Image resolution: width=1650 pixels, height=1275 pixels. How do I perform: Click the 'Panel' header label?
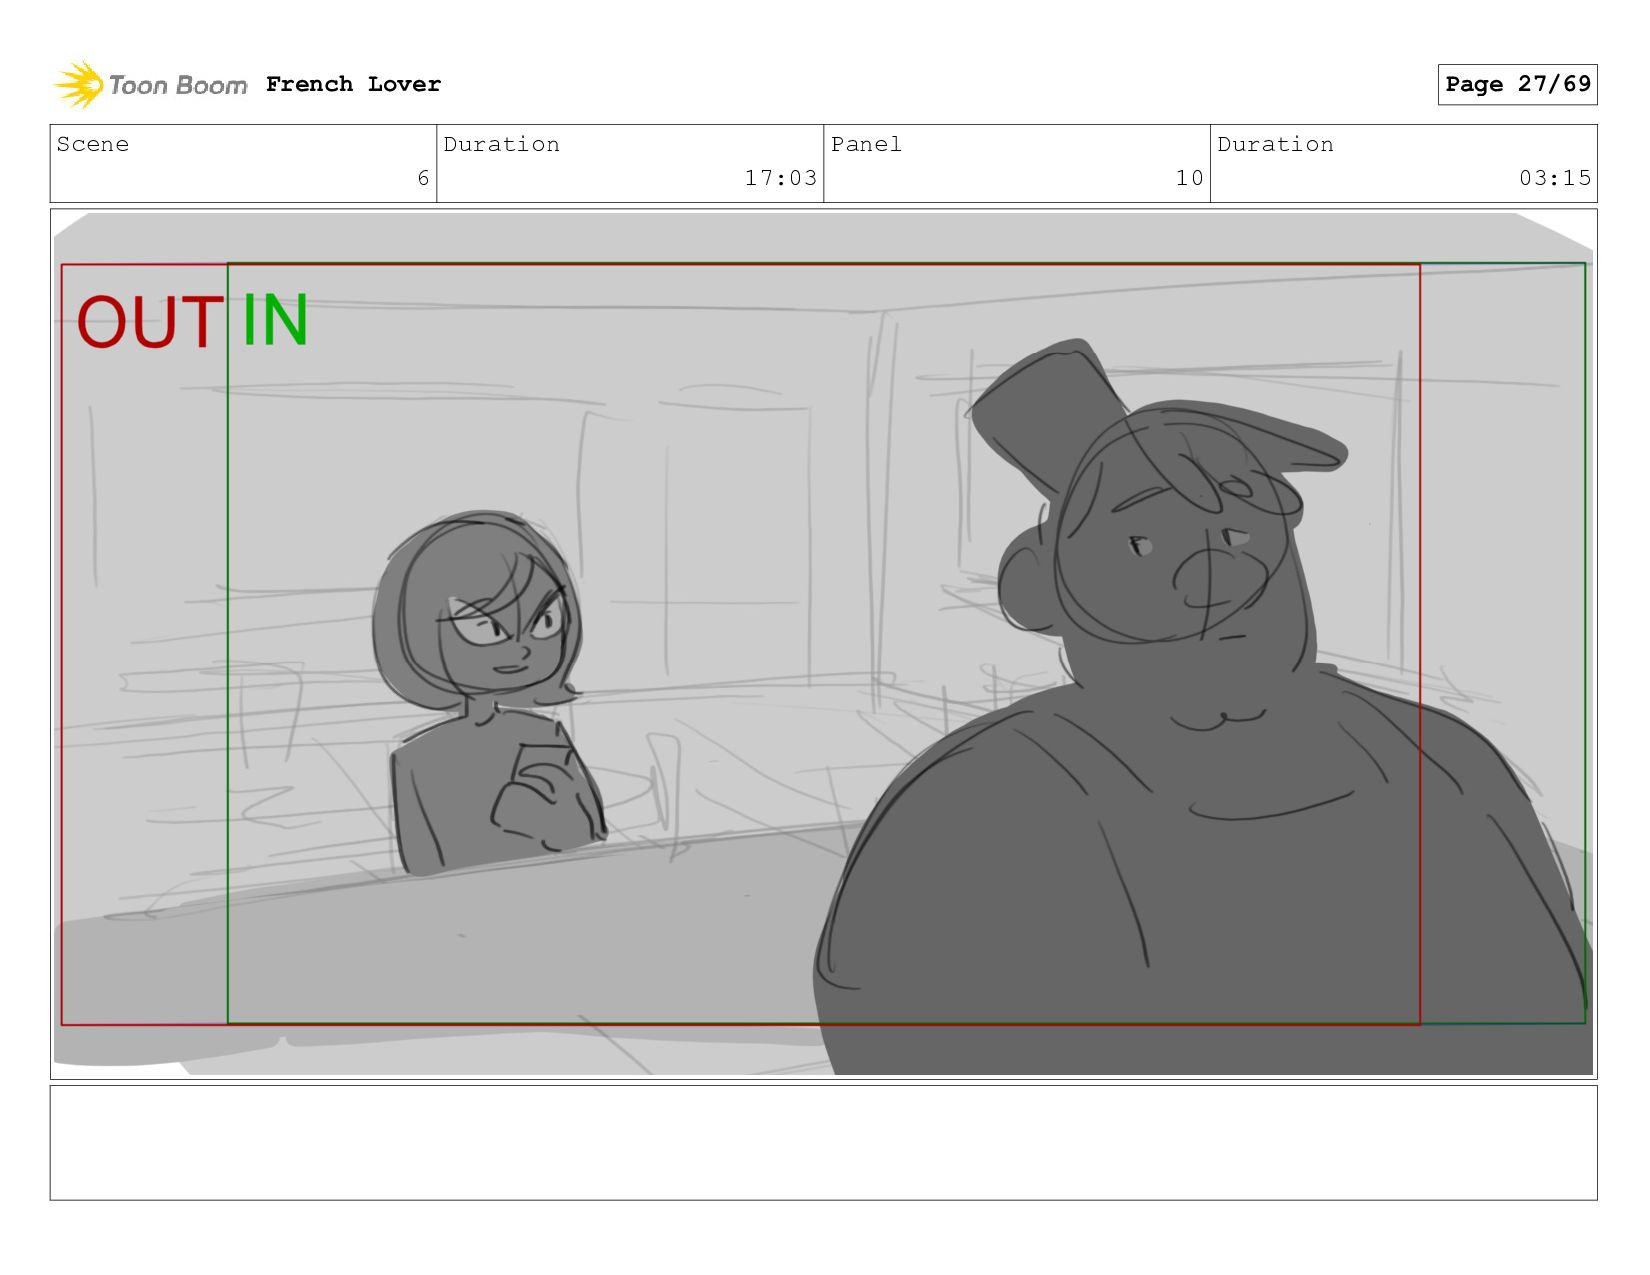click(x=866, y=144)
